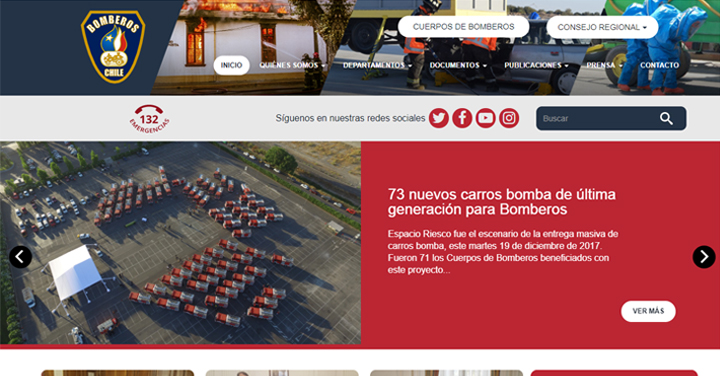
Task: Click the Síguenos en nuestras redes sociales text
Action: pos(350,118)
